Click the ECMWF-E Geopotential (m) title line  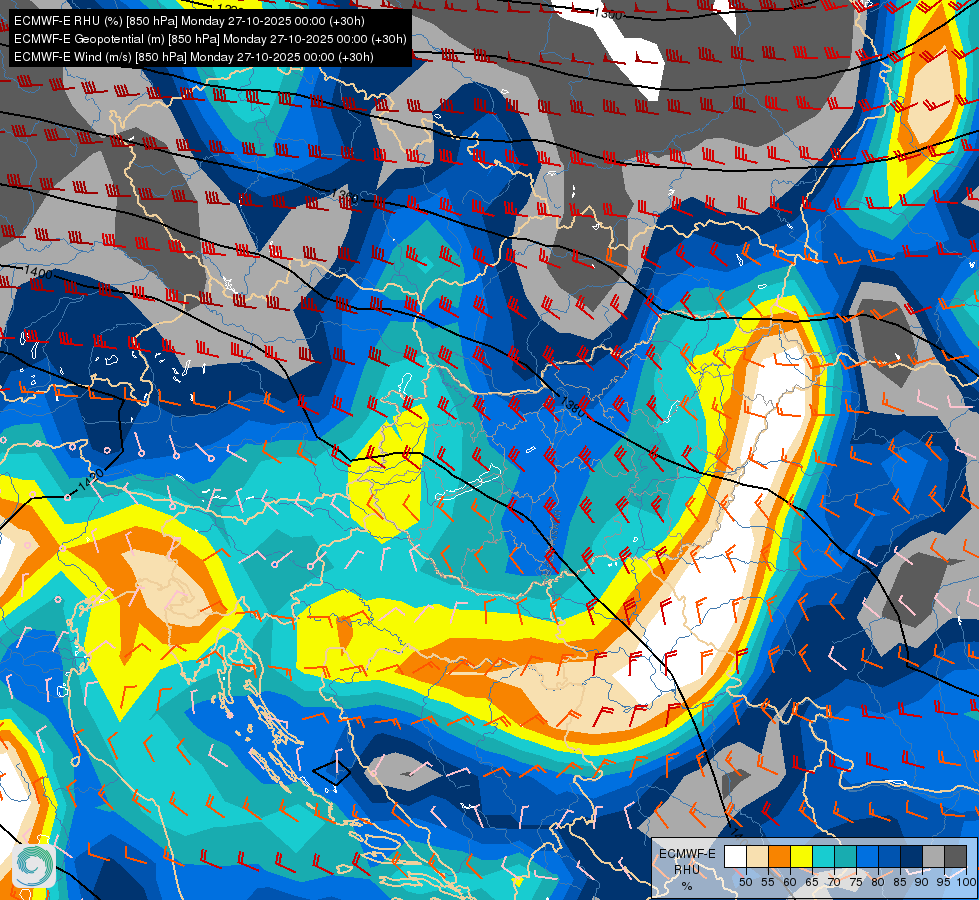click(x=210, y=39)
